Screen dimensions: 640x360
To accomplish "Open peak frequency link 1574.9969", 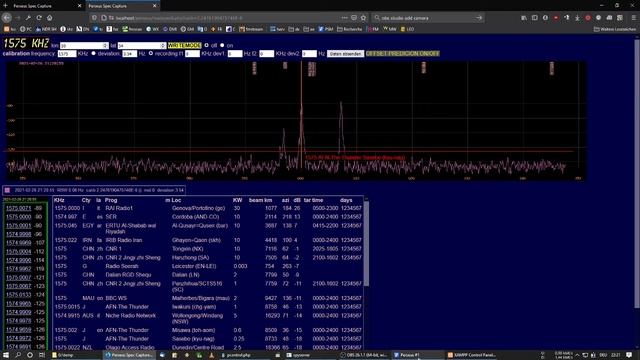I will 18,243.
